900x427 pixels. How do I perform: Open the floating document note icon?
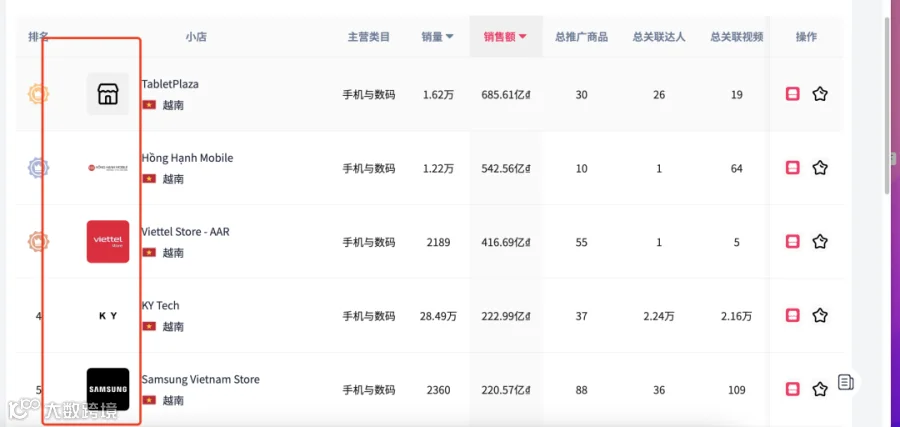tap(845, 382)
